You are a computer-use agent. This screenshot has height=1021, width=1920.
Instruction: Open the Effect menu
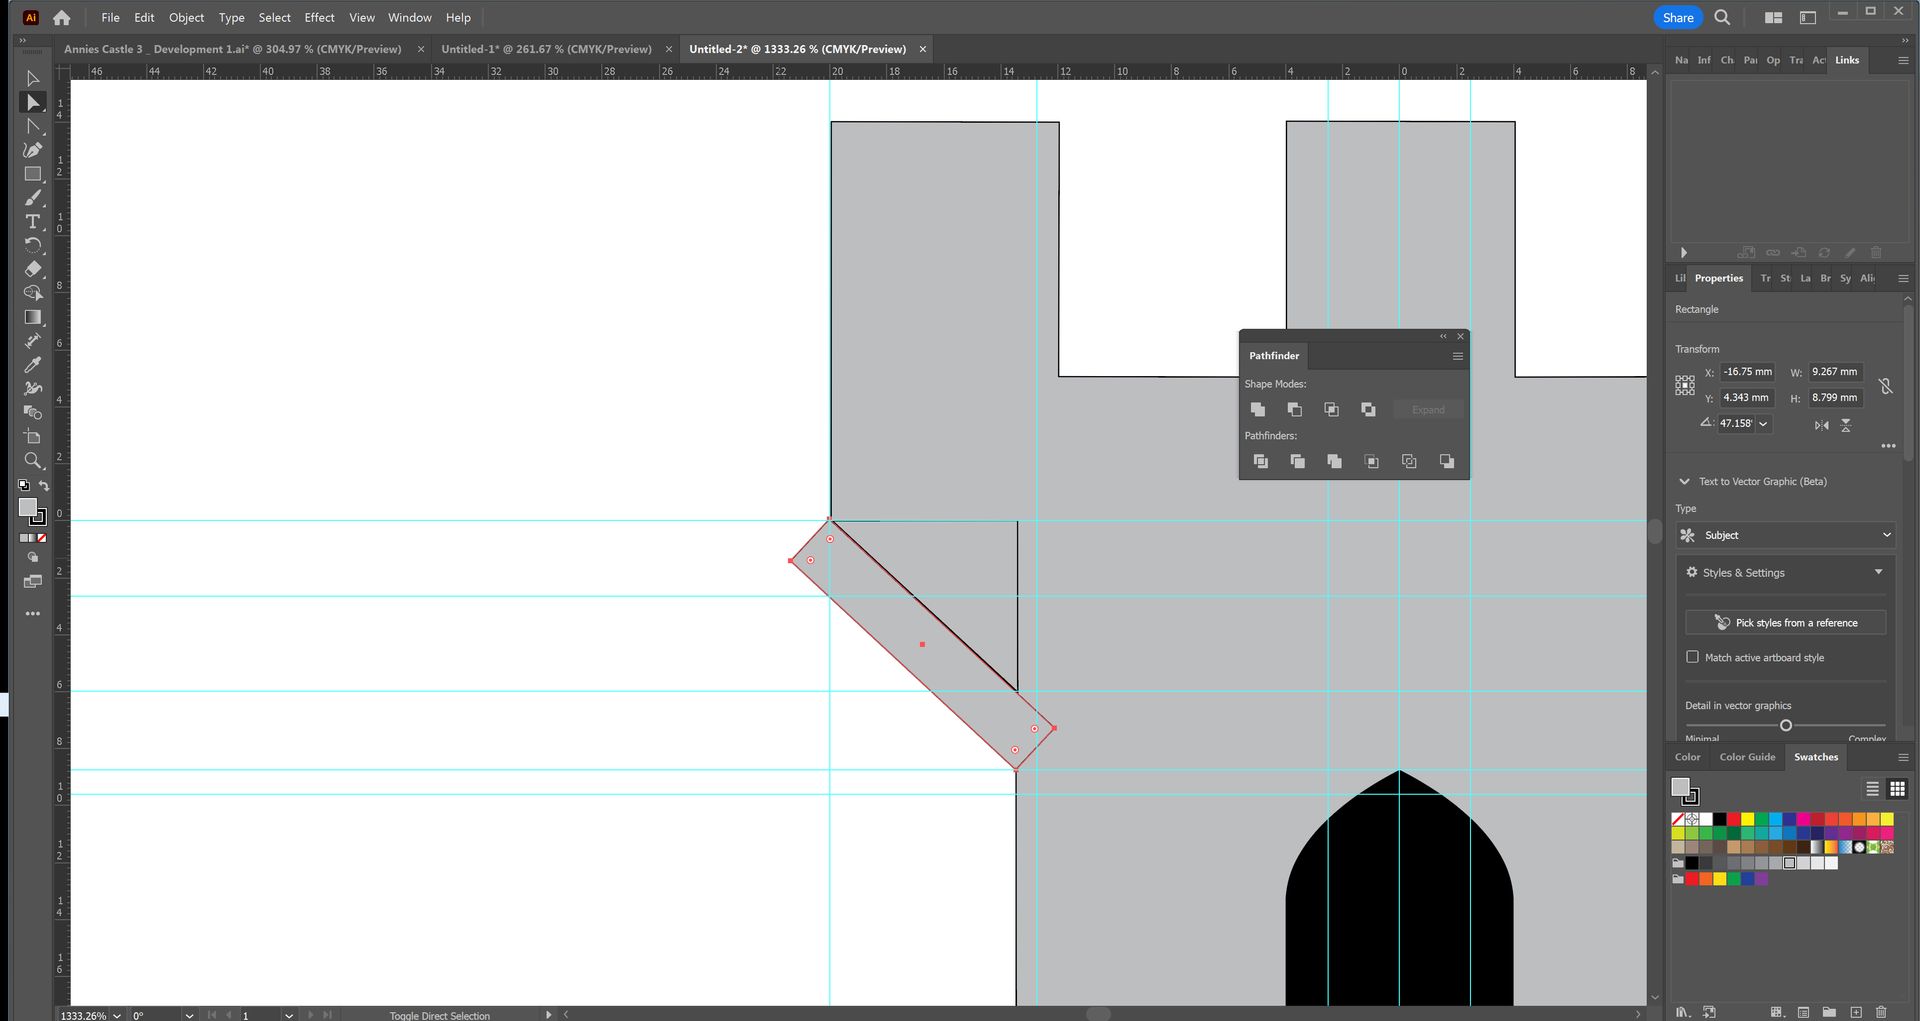coord(319,18)
